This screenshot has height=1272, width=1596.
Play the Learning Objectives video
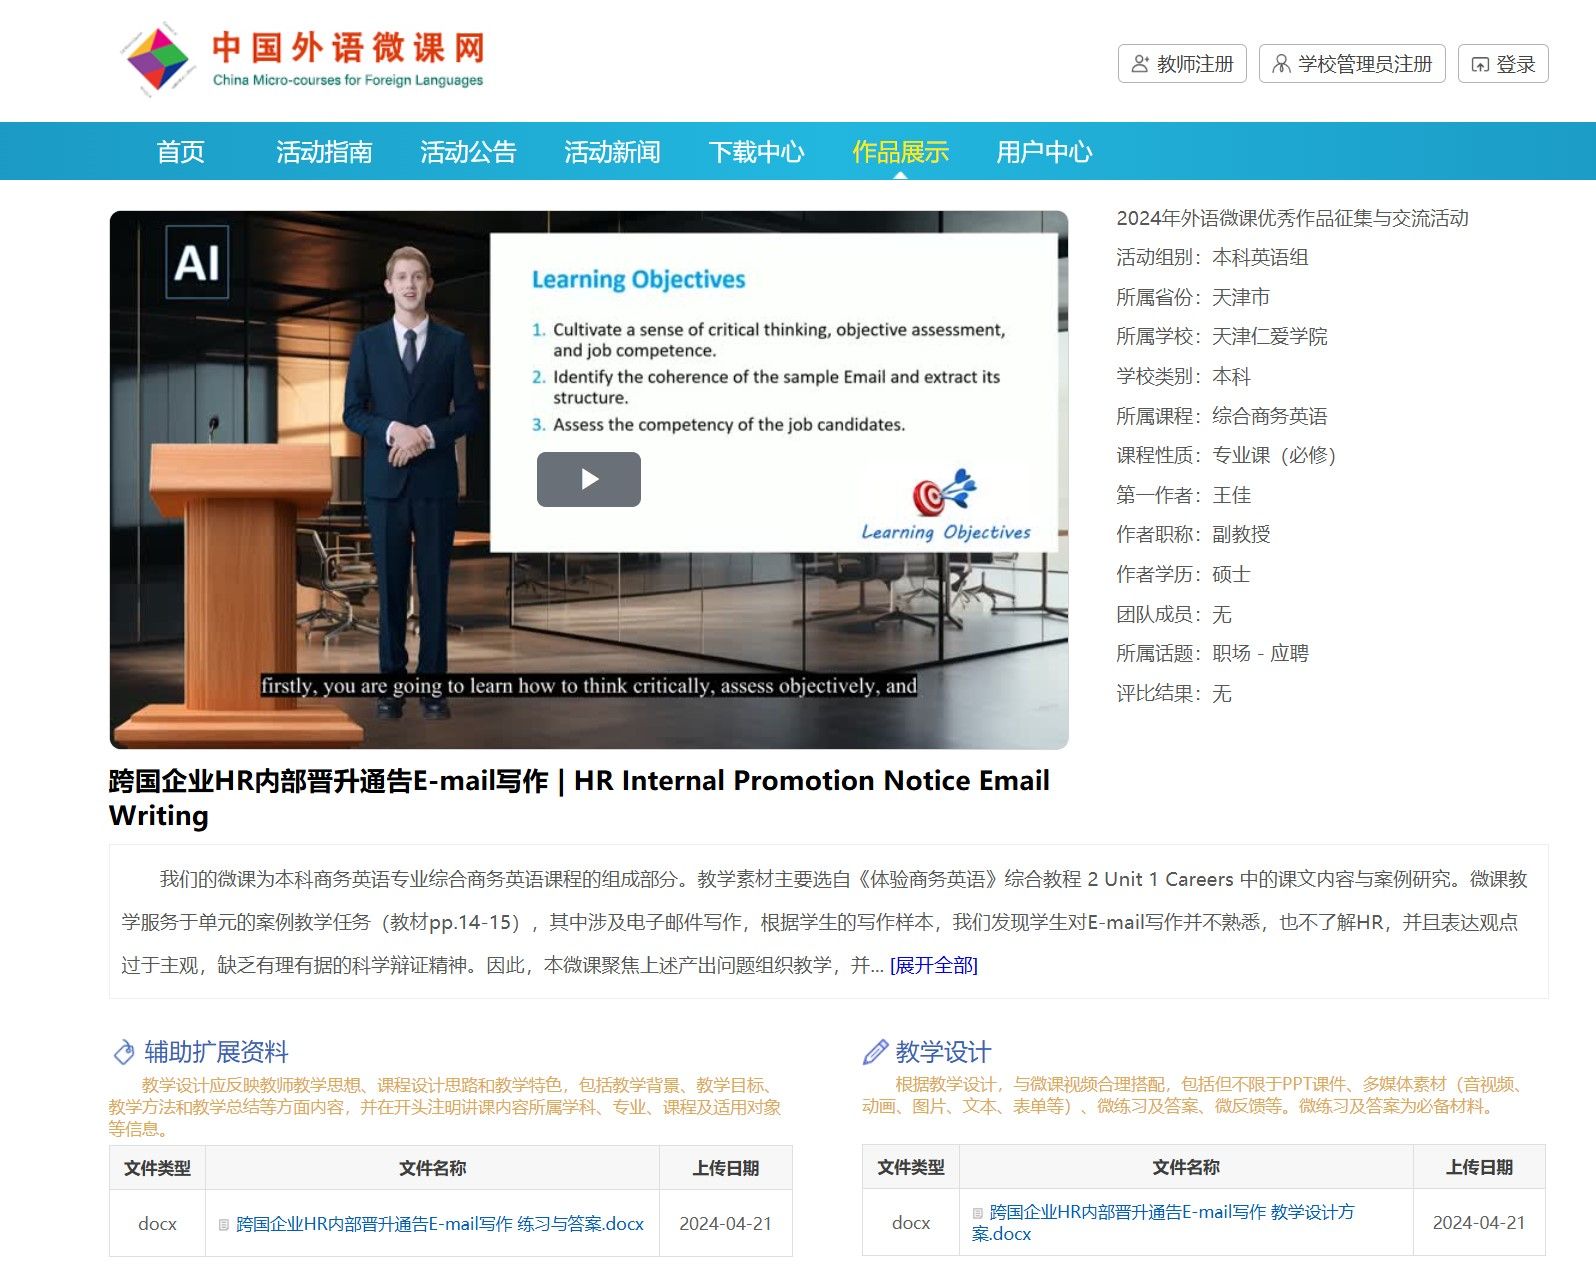[x=589, y=479]
